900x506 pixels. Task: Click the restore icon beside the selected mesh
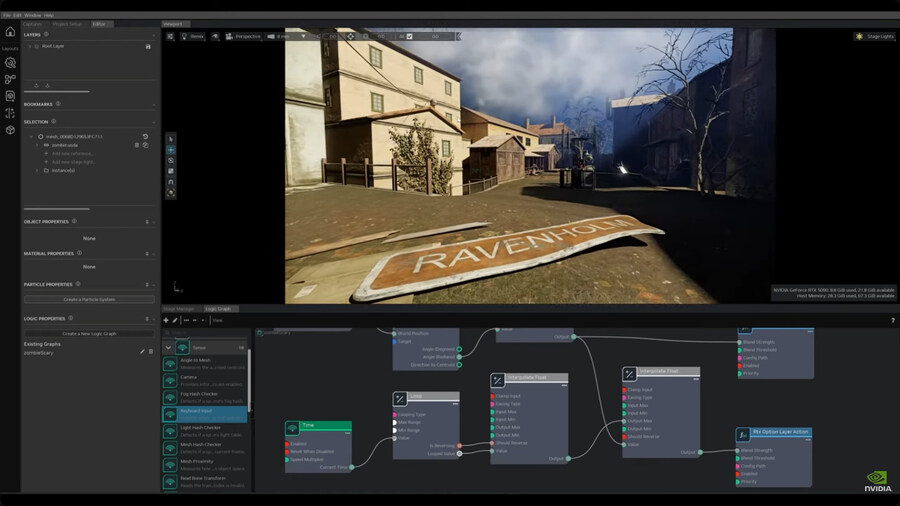click(145, 136)
